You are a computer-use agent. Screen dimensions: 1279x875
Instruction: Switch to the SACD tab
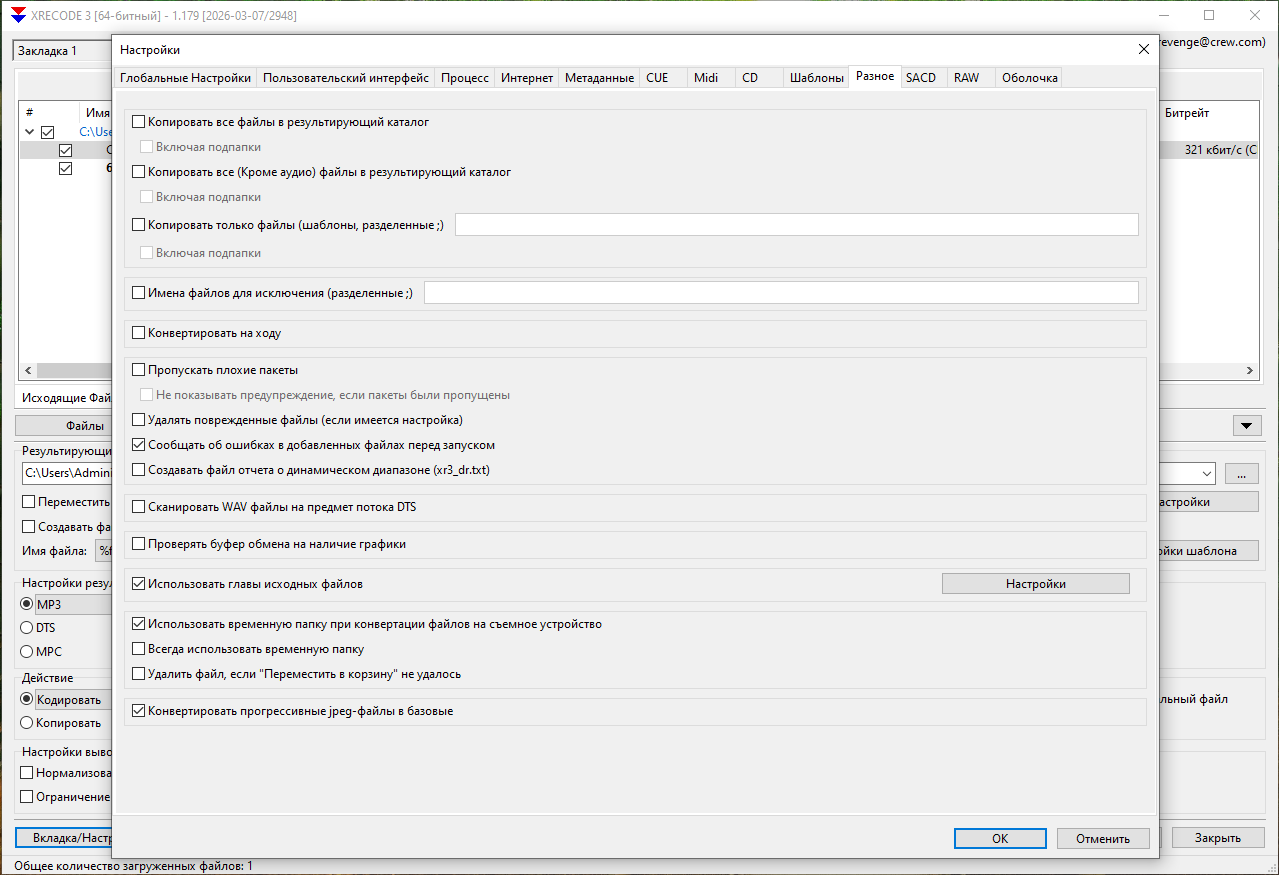click(x=920, y=78)
